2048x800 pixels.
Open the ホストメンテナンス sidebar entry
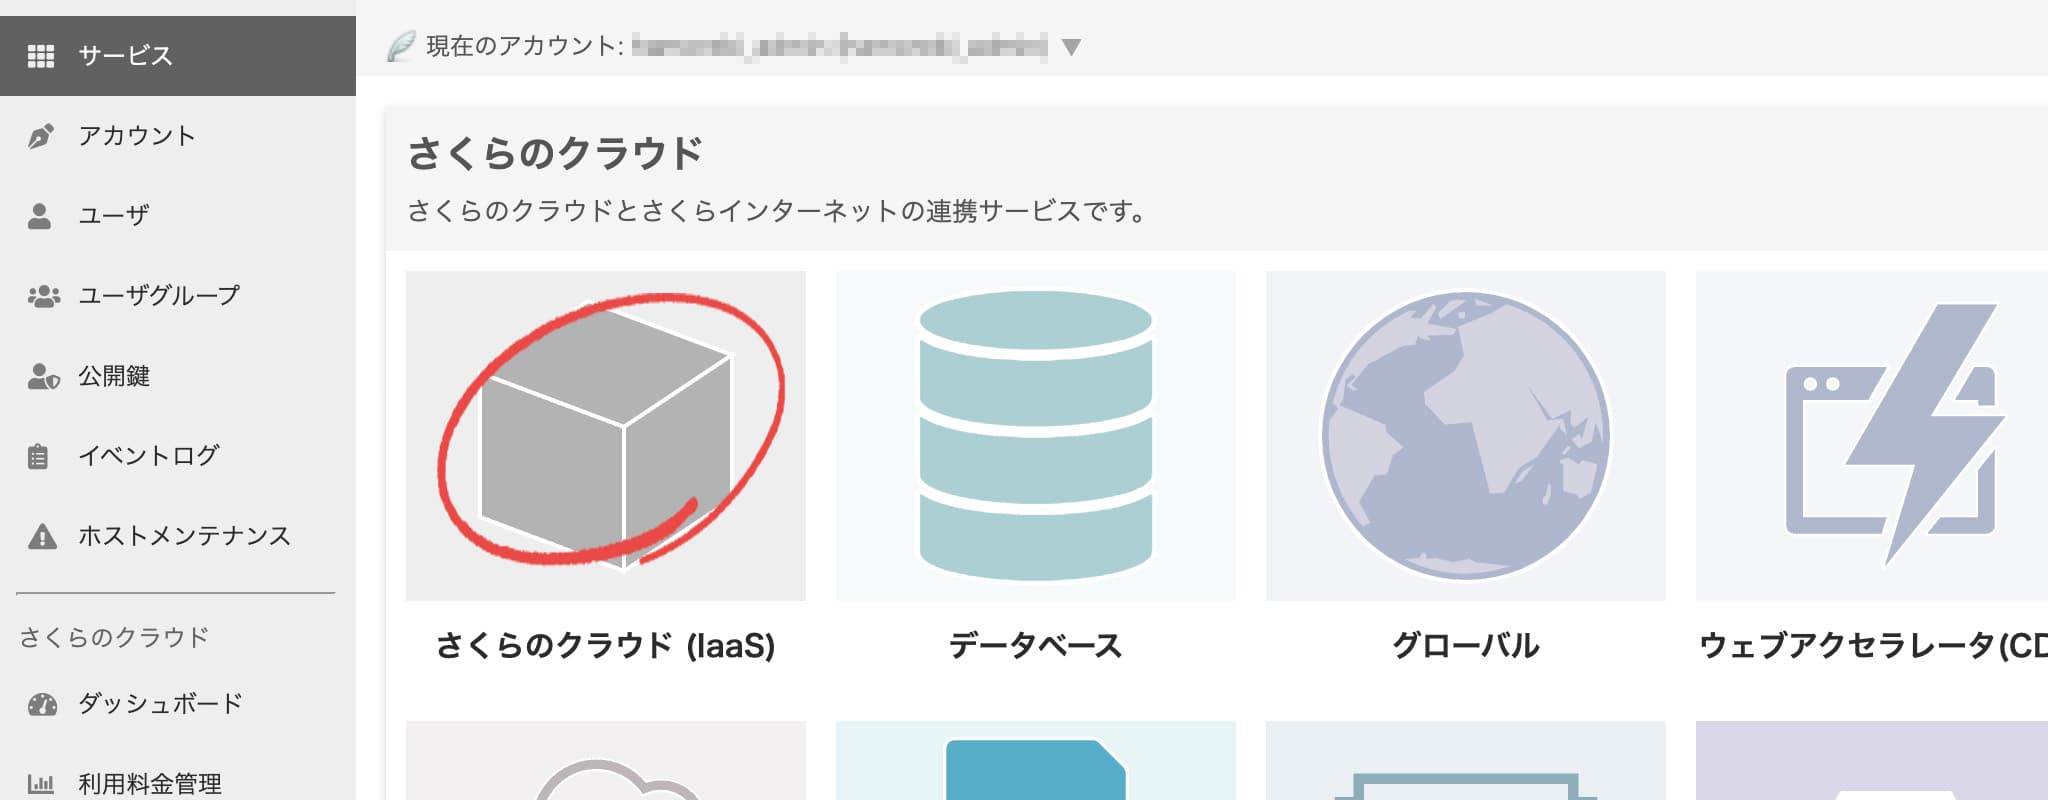coord(178,536)
